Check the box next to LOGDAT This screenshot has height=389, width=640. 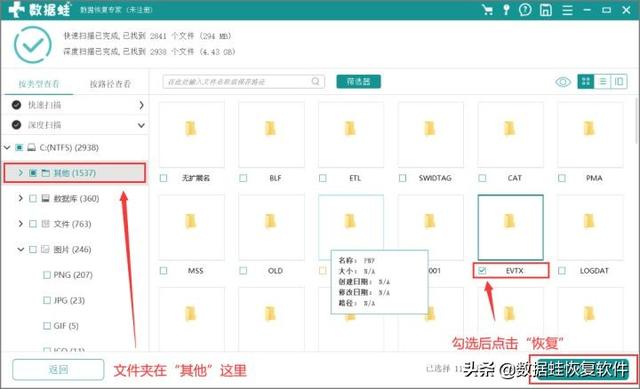click(562, 271)
